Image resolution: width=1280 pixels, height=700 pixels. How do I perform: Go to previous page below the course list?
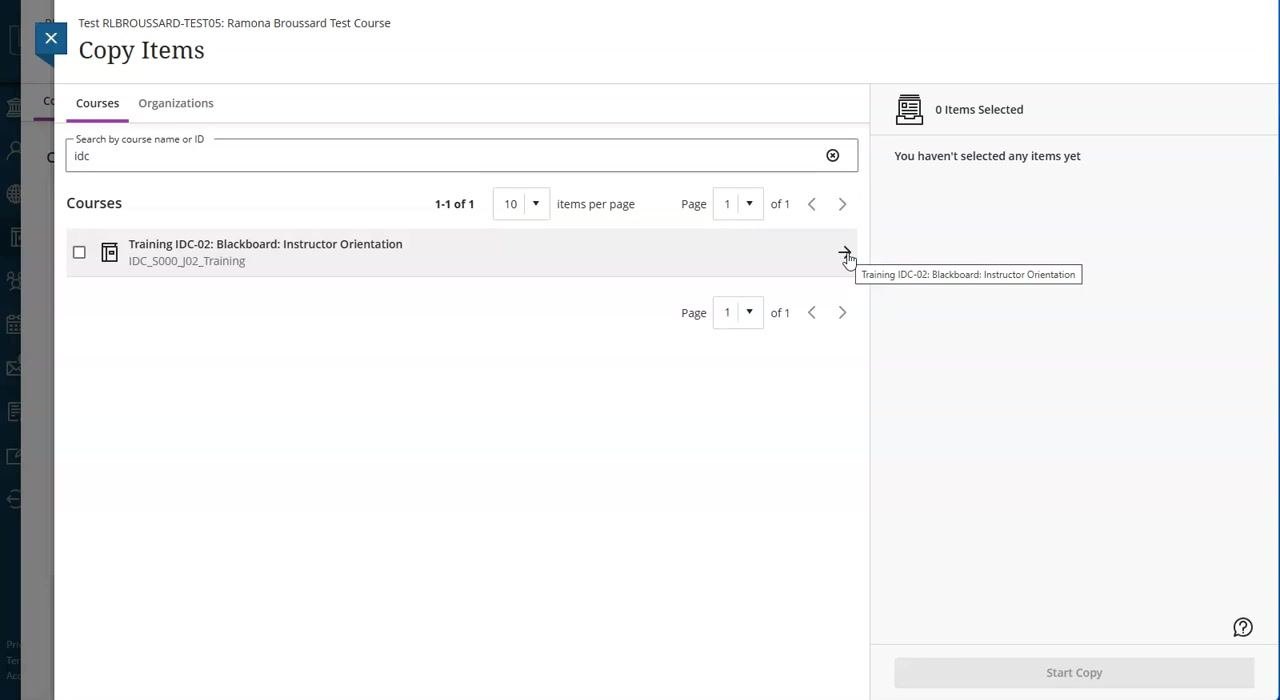(812, 313)
